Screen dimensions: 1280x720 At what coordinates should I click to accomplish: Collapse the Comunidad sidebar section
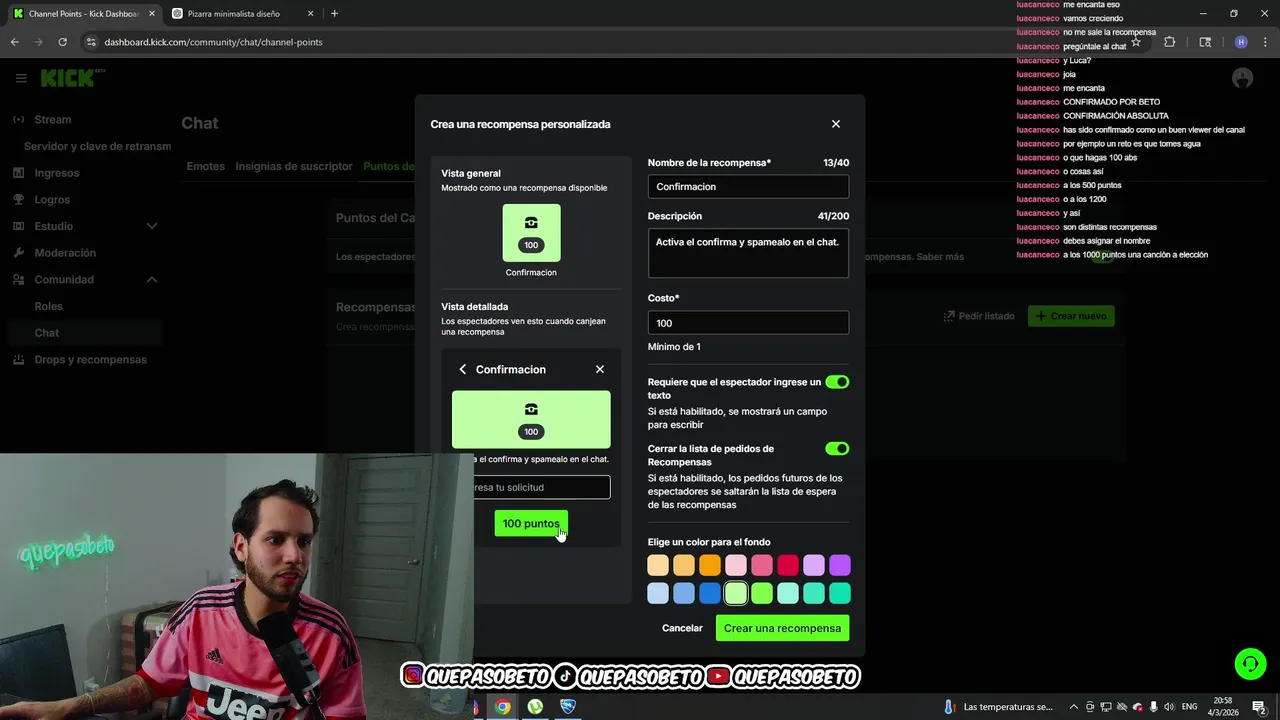tap(152, 279)
